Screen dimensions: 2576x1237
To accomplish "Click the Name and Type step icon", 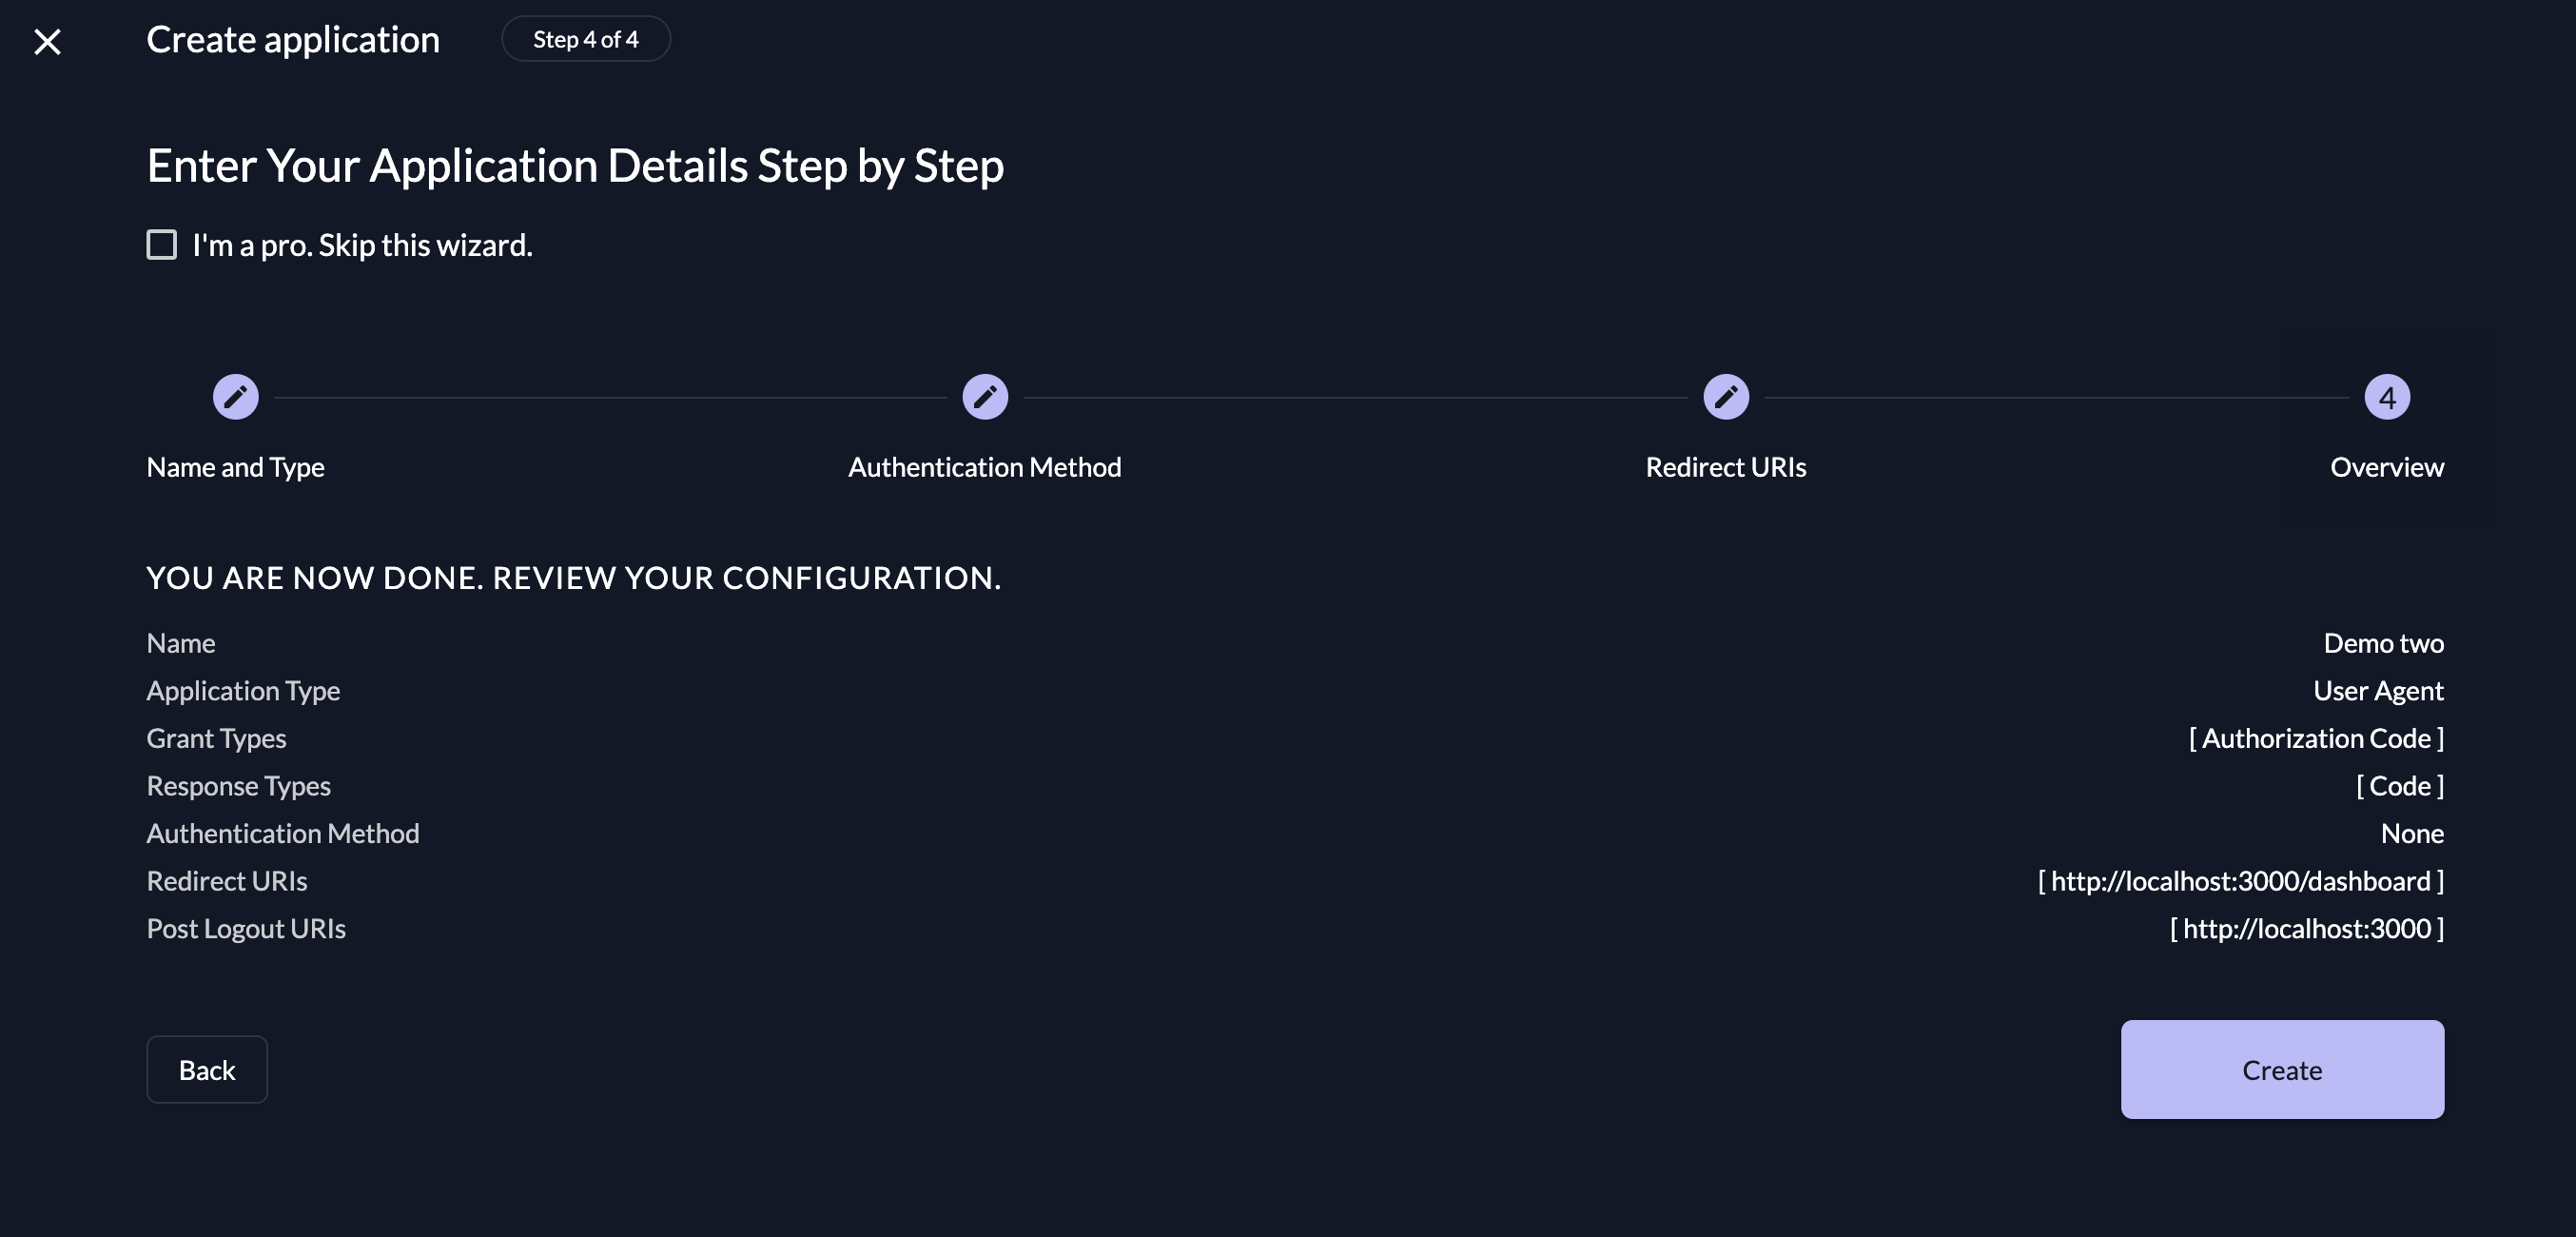I will [x=235, y=396].
